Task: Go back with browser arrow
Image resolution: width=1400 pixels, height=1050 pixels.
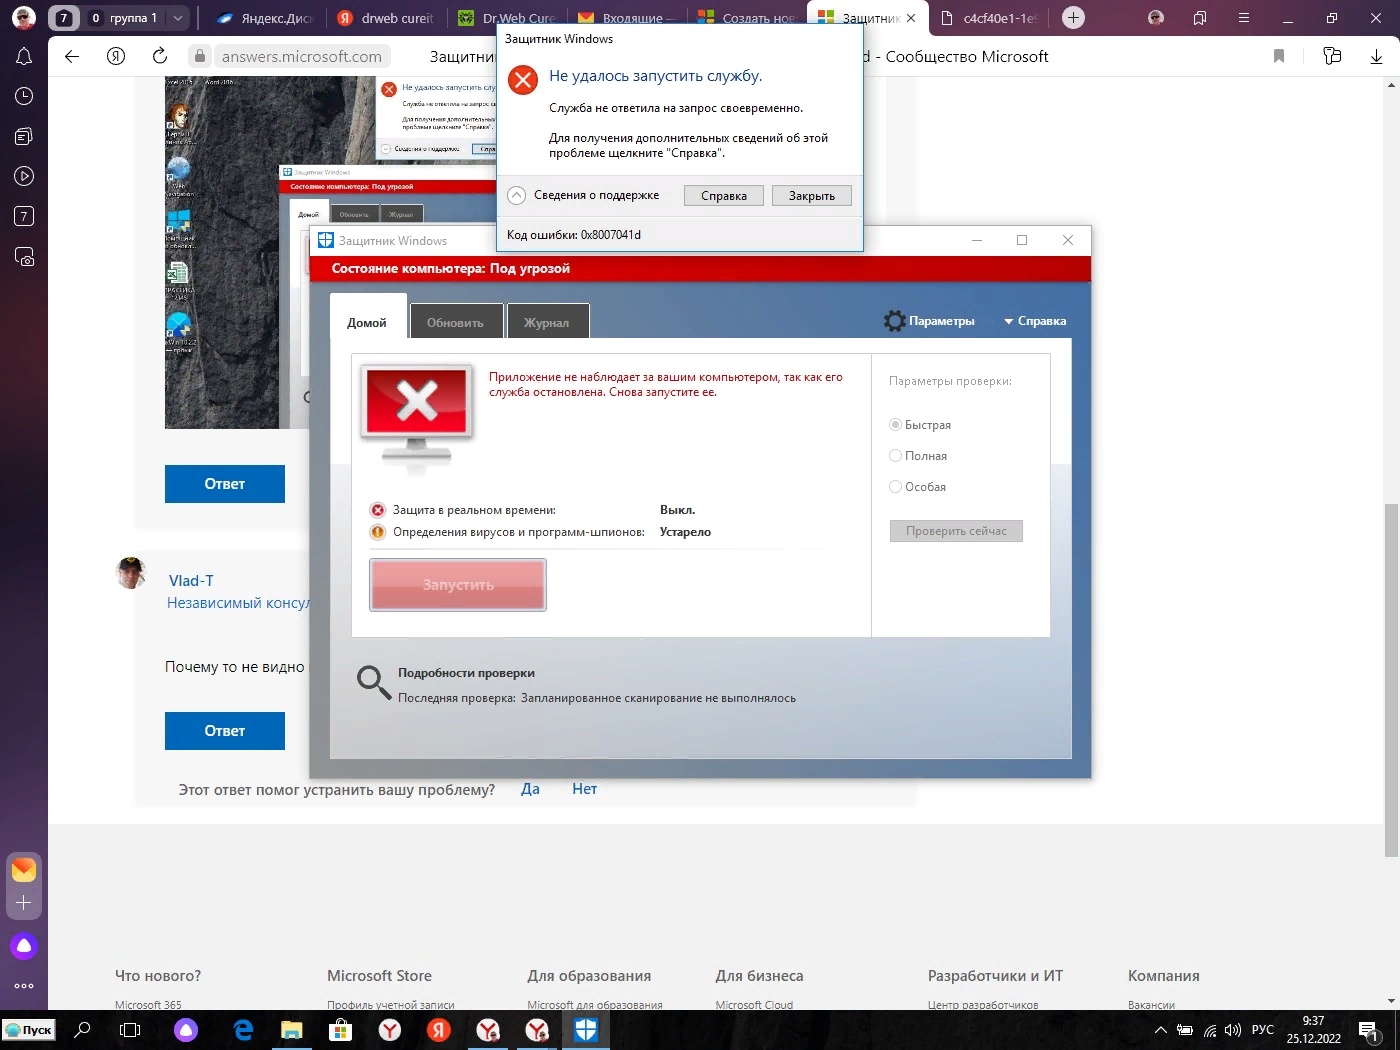Action: coord(72,57)
